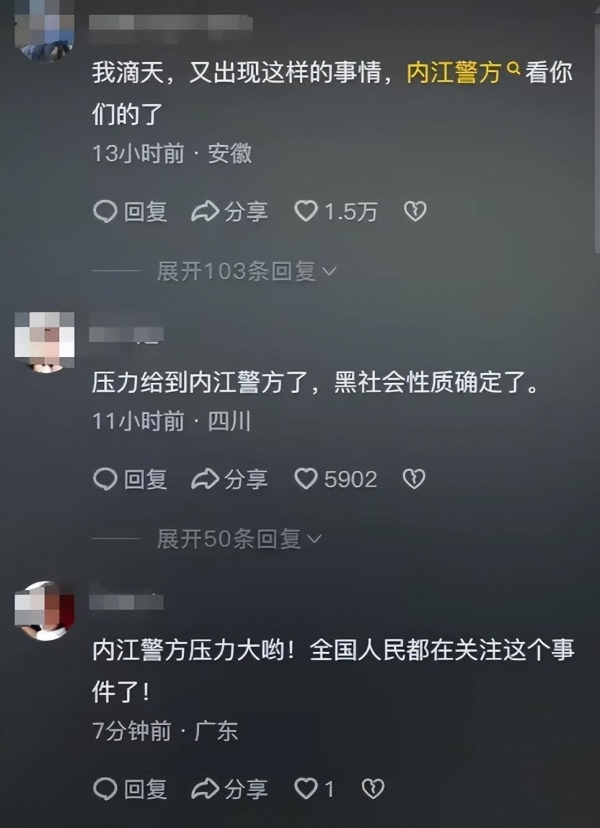Viewport: 600px width, 828px height.
Task: Open 内江警方 highlighted search link
Action: coord(454,73)
